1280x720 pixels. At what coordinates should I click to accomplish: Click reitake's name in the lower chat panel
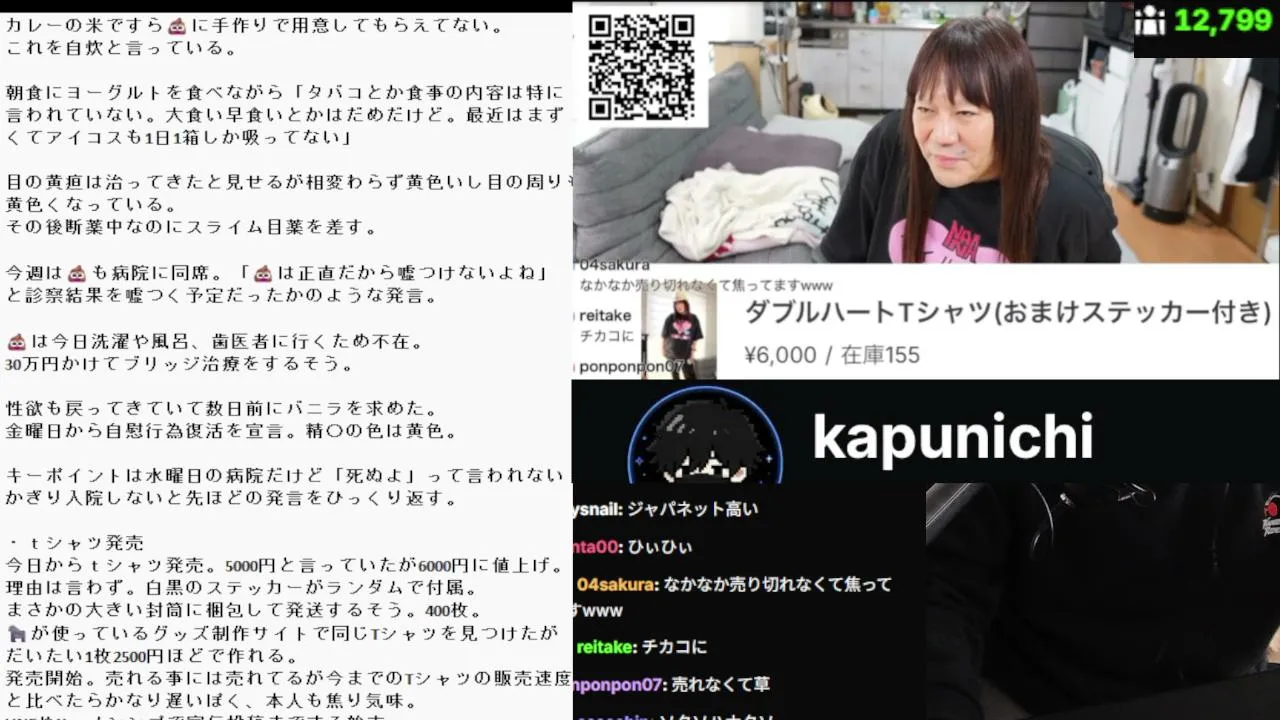tap(605, 647)
